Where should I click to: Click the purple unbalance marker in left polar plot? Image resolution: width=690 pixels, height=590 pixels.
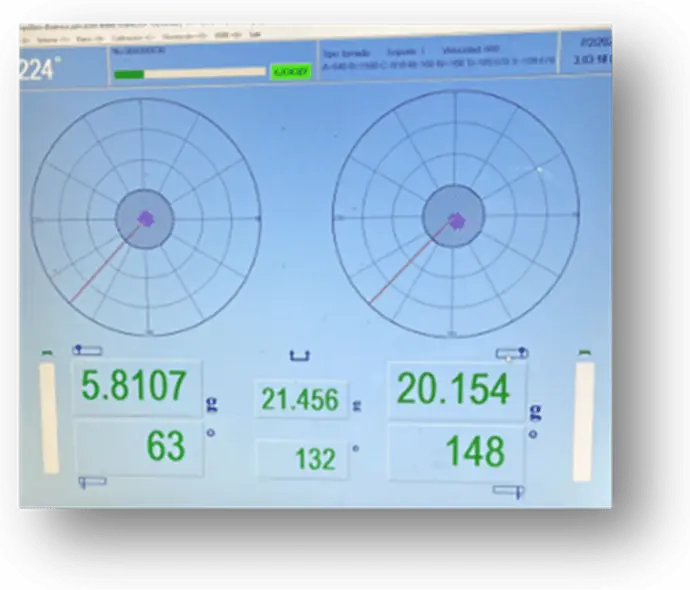pos(146,218)
